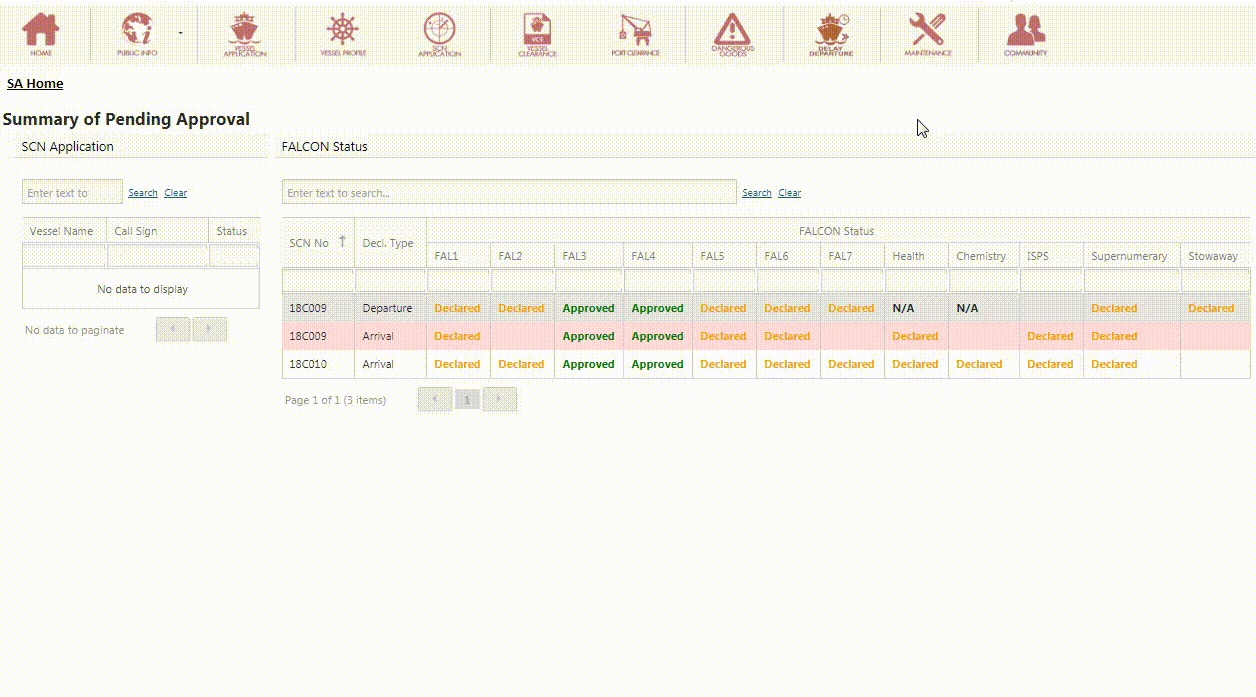Viewport: 1256px width, 697px height.
Task: Sort by the SCN No column header
Action: (x=317, y=243)
